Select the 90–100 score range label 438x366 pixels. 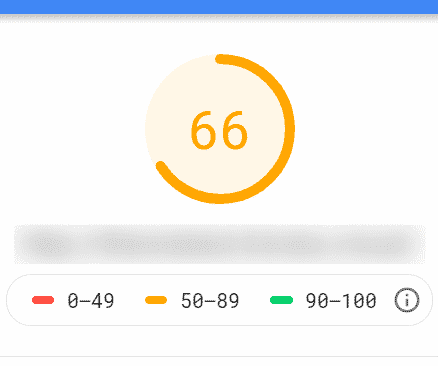pos(341,301)
